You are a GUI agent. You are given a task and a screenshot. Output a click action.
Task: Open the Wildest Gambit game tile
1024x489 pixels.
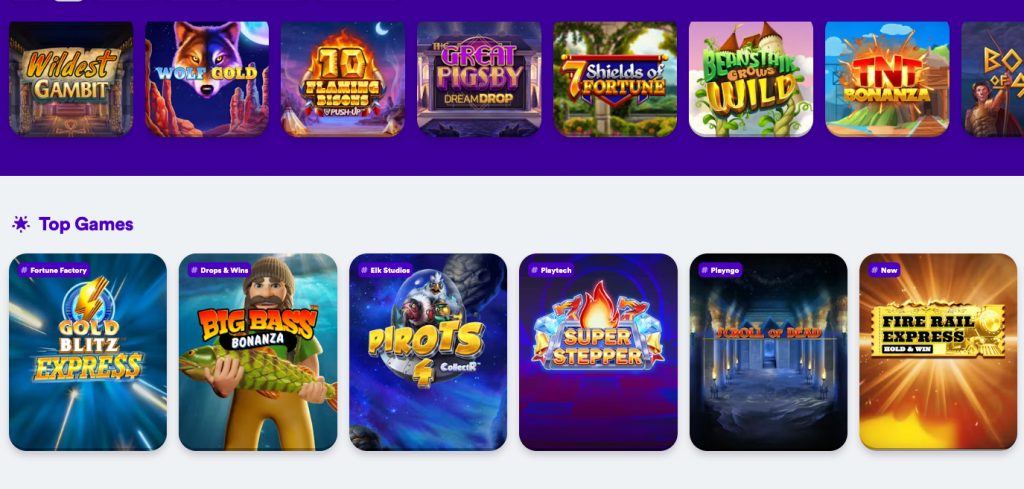pyautogui.click(x=71, y=79)
